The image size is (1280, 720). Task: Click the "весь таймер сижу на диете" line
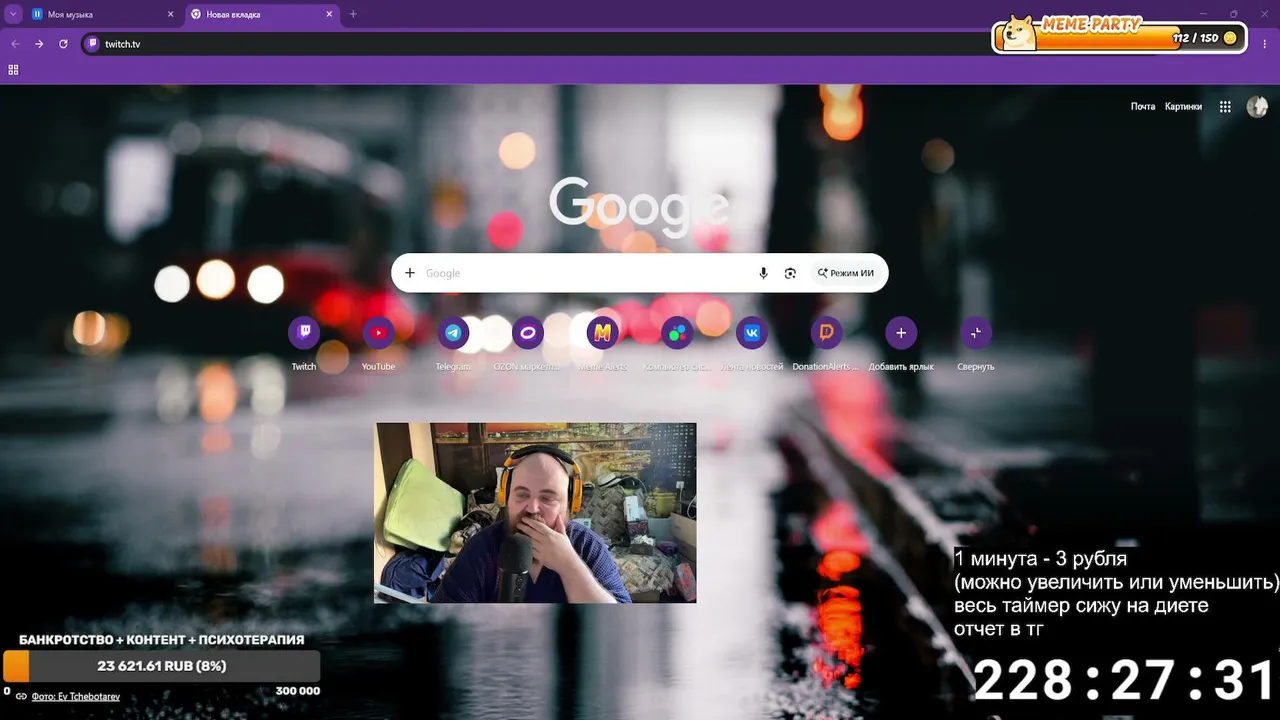point(1081,606)
